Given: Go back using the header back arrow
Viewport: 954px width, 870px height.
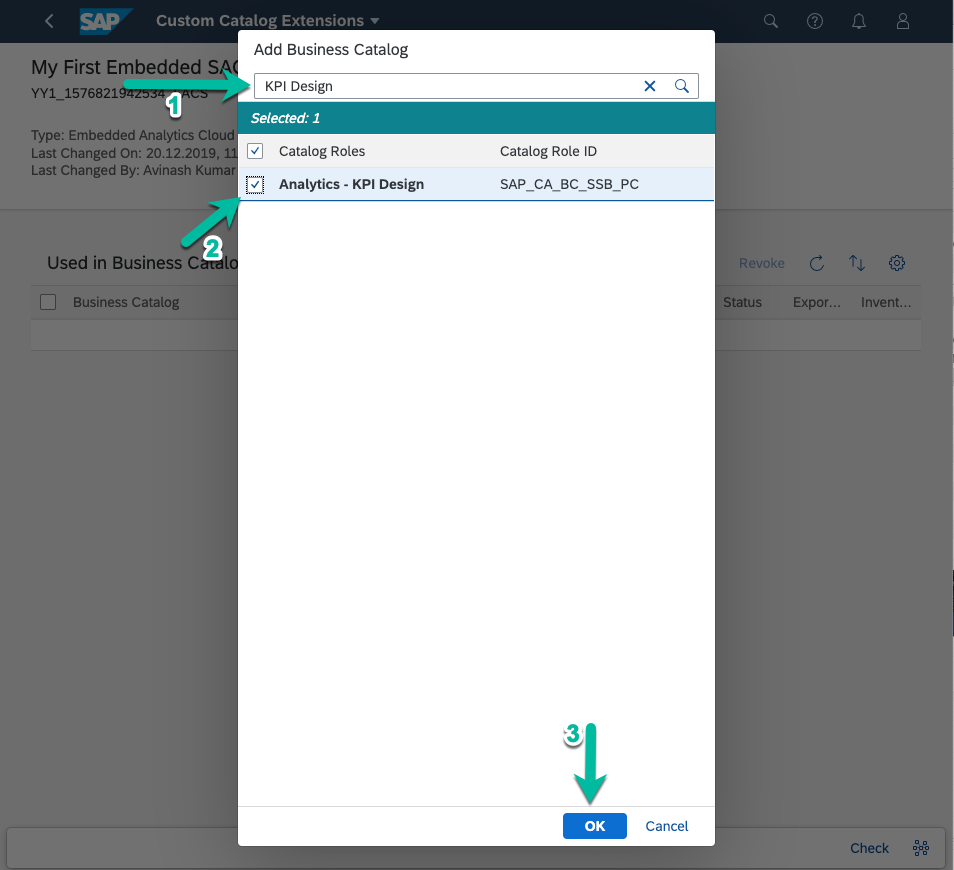Looking at the screenshot, I should pyautogui.click(x=49, y=21).
